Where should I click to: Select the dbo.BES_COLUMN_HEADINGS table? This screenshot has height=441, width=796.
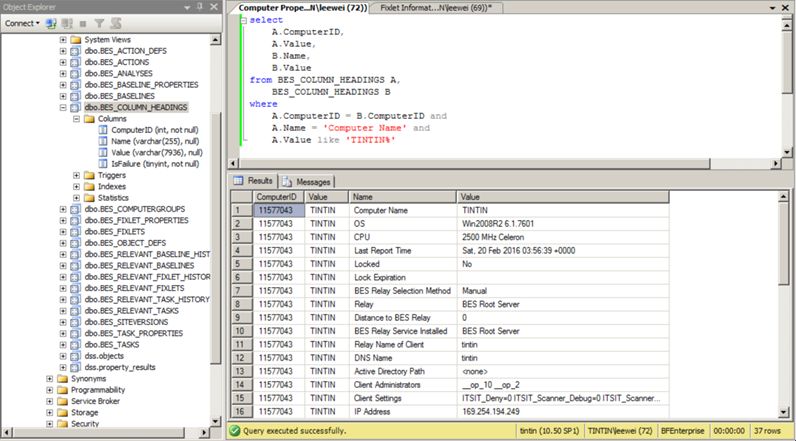[136, 107]
